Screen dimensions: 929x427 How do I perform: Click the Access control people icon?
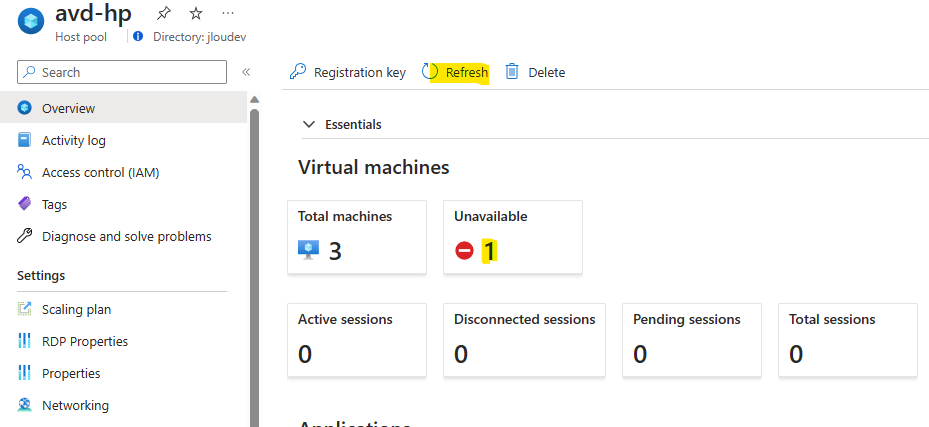coord(24,172)
